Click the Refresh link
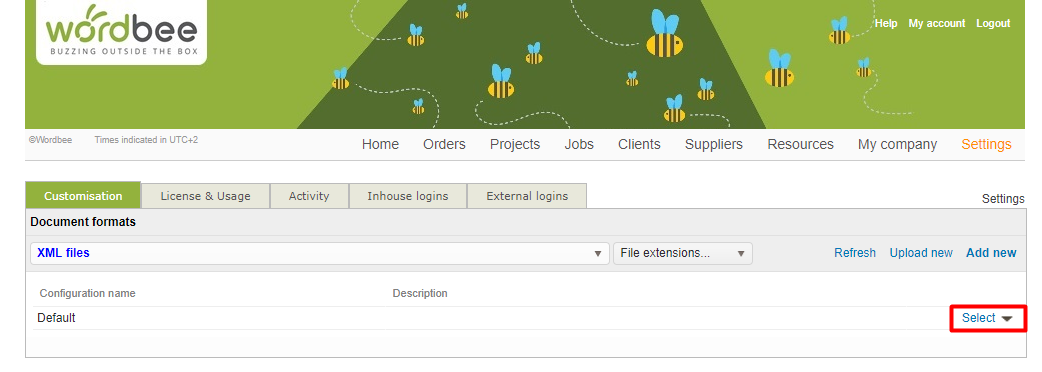The height and width of the screenshot is (372, 1042). click(x=855, y=253)
